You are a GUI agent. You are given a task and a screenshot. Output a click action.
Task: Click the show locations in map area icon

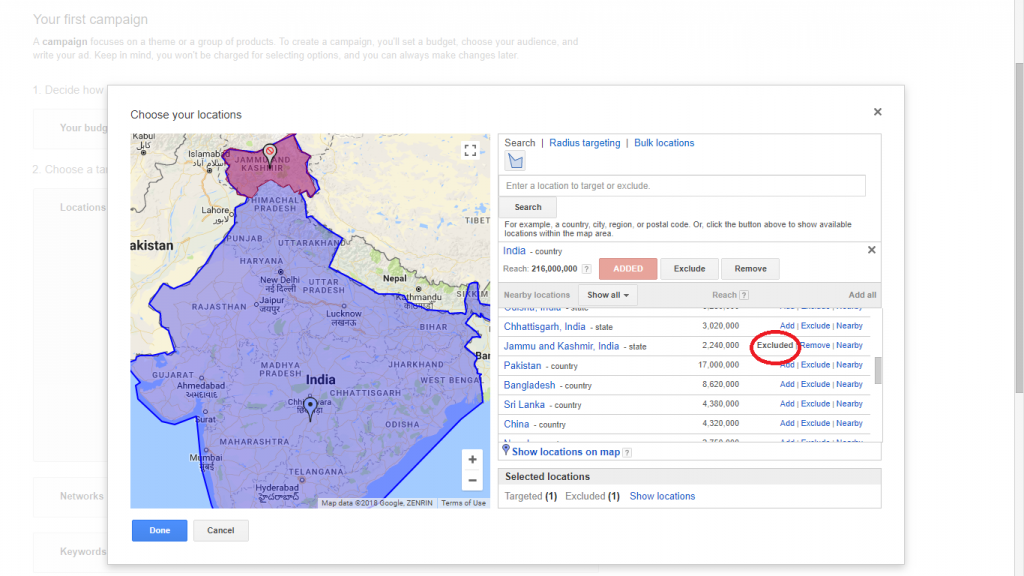[515, 161]
